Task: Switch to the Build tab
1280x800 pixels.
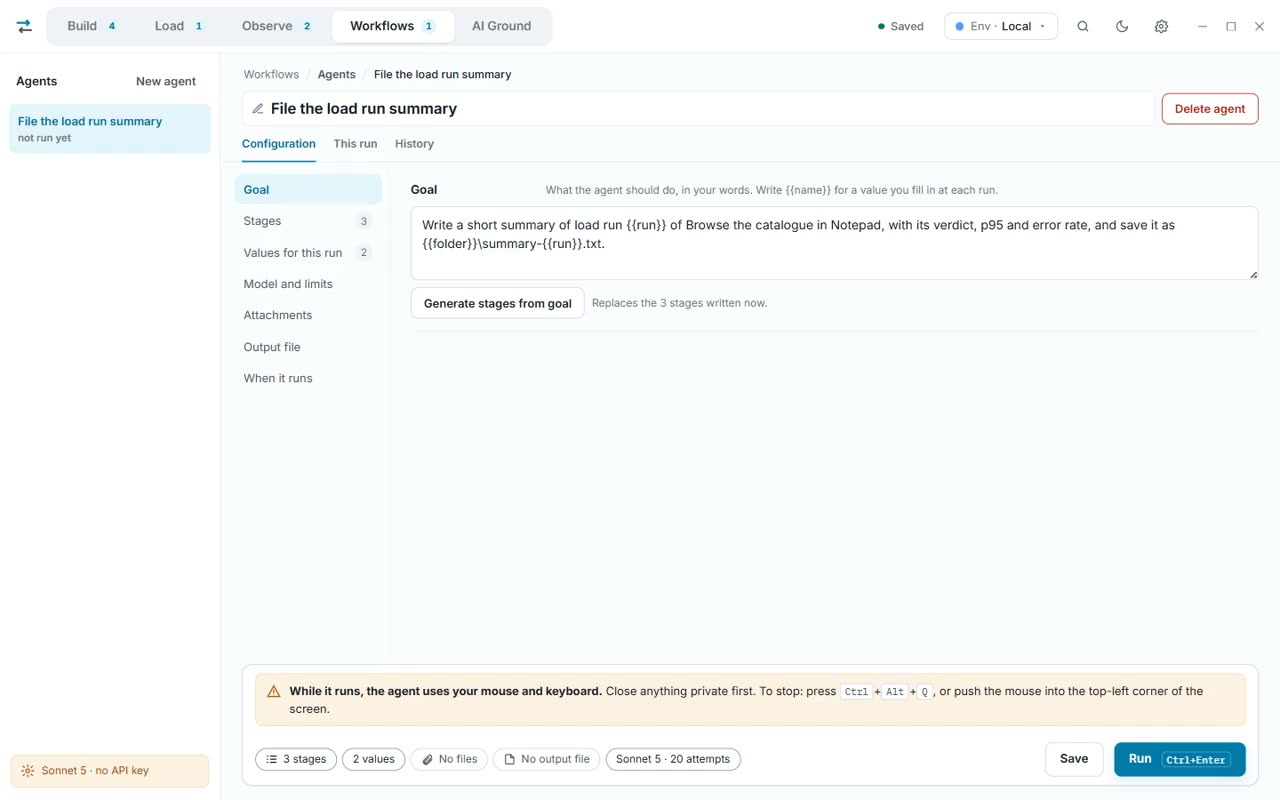Action: 91,26
